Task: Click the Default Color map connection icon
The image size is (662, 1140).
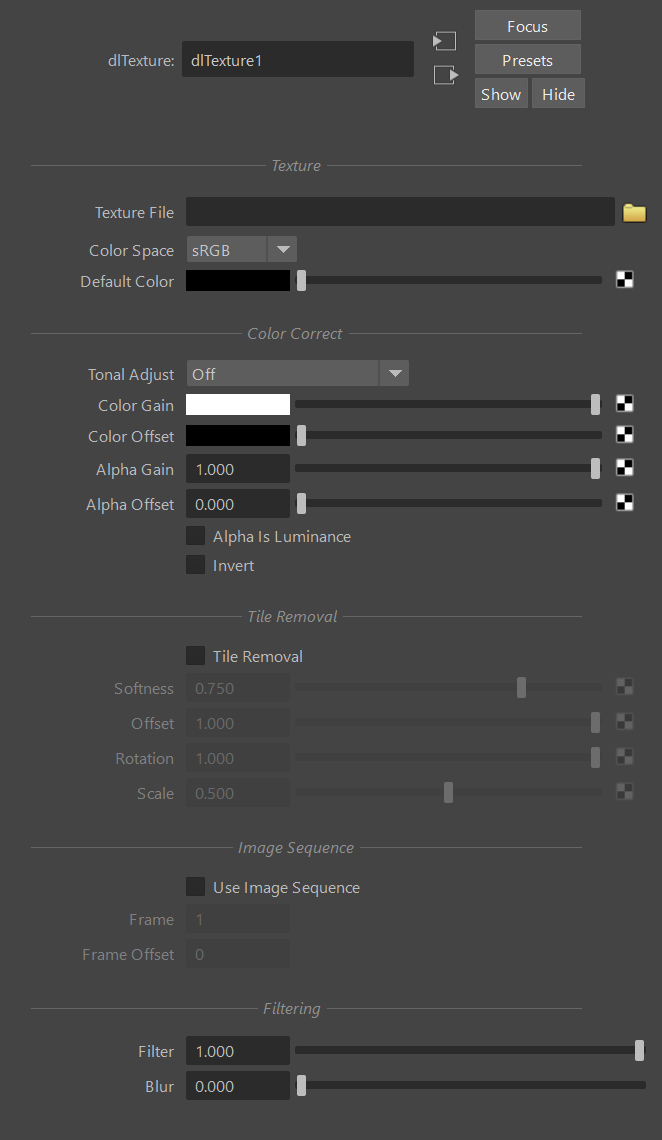Action: pos(624,281)
